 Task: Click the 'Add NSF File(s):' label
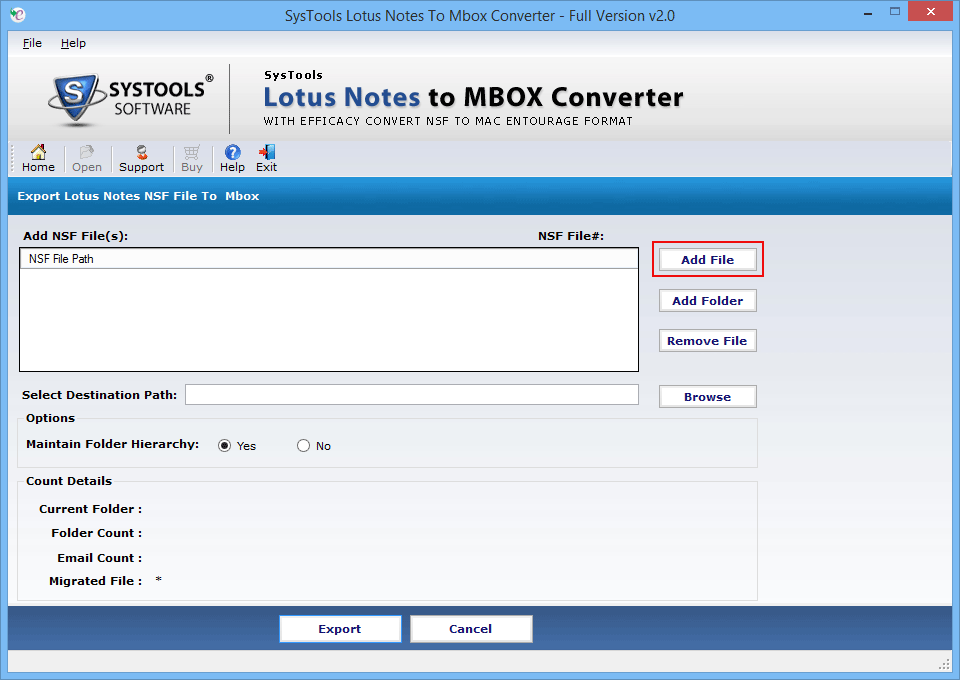click(75, 236)
